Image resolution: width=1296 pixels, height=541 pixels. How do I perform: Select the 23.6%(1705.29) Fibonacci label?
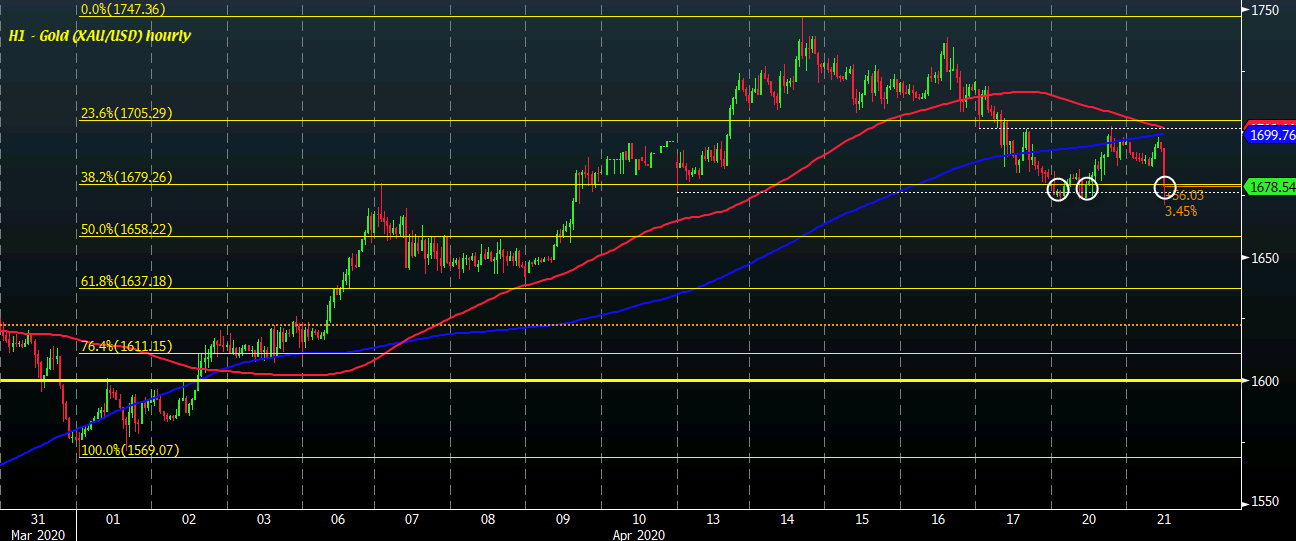(127, 113)
